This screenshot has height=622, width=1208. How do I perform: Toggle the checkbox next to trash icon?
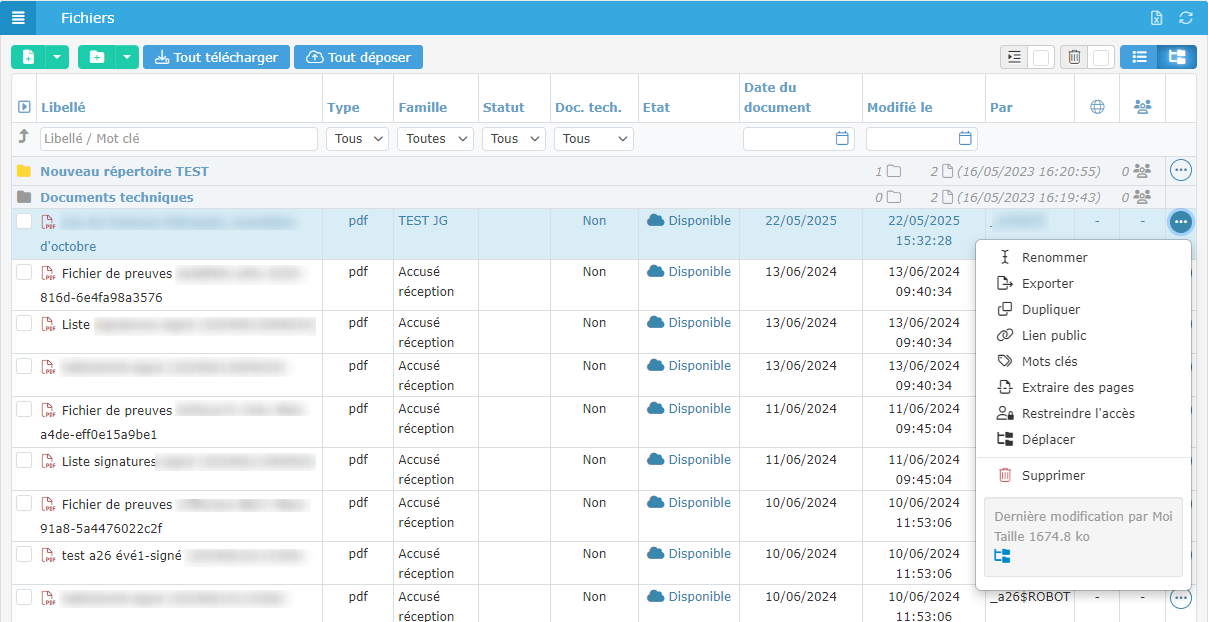click(1101, 58)
